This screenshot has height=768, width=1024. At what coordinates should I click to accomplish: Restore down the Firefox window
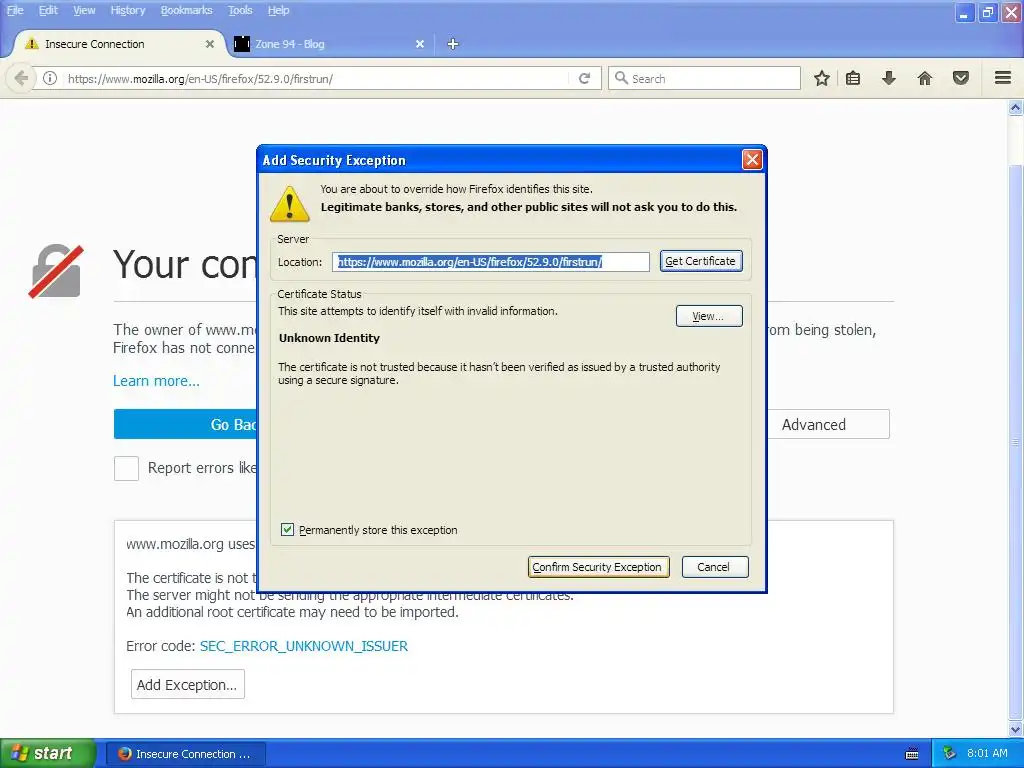point(988,12)
